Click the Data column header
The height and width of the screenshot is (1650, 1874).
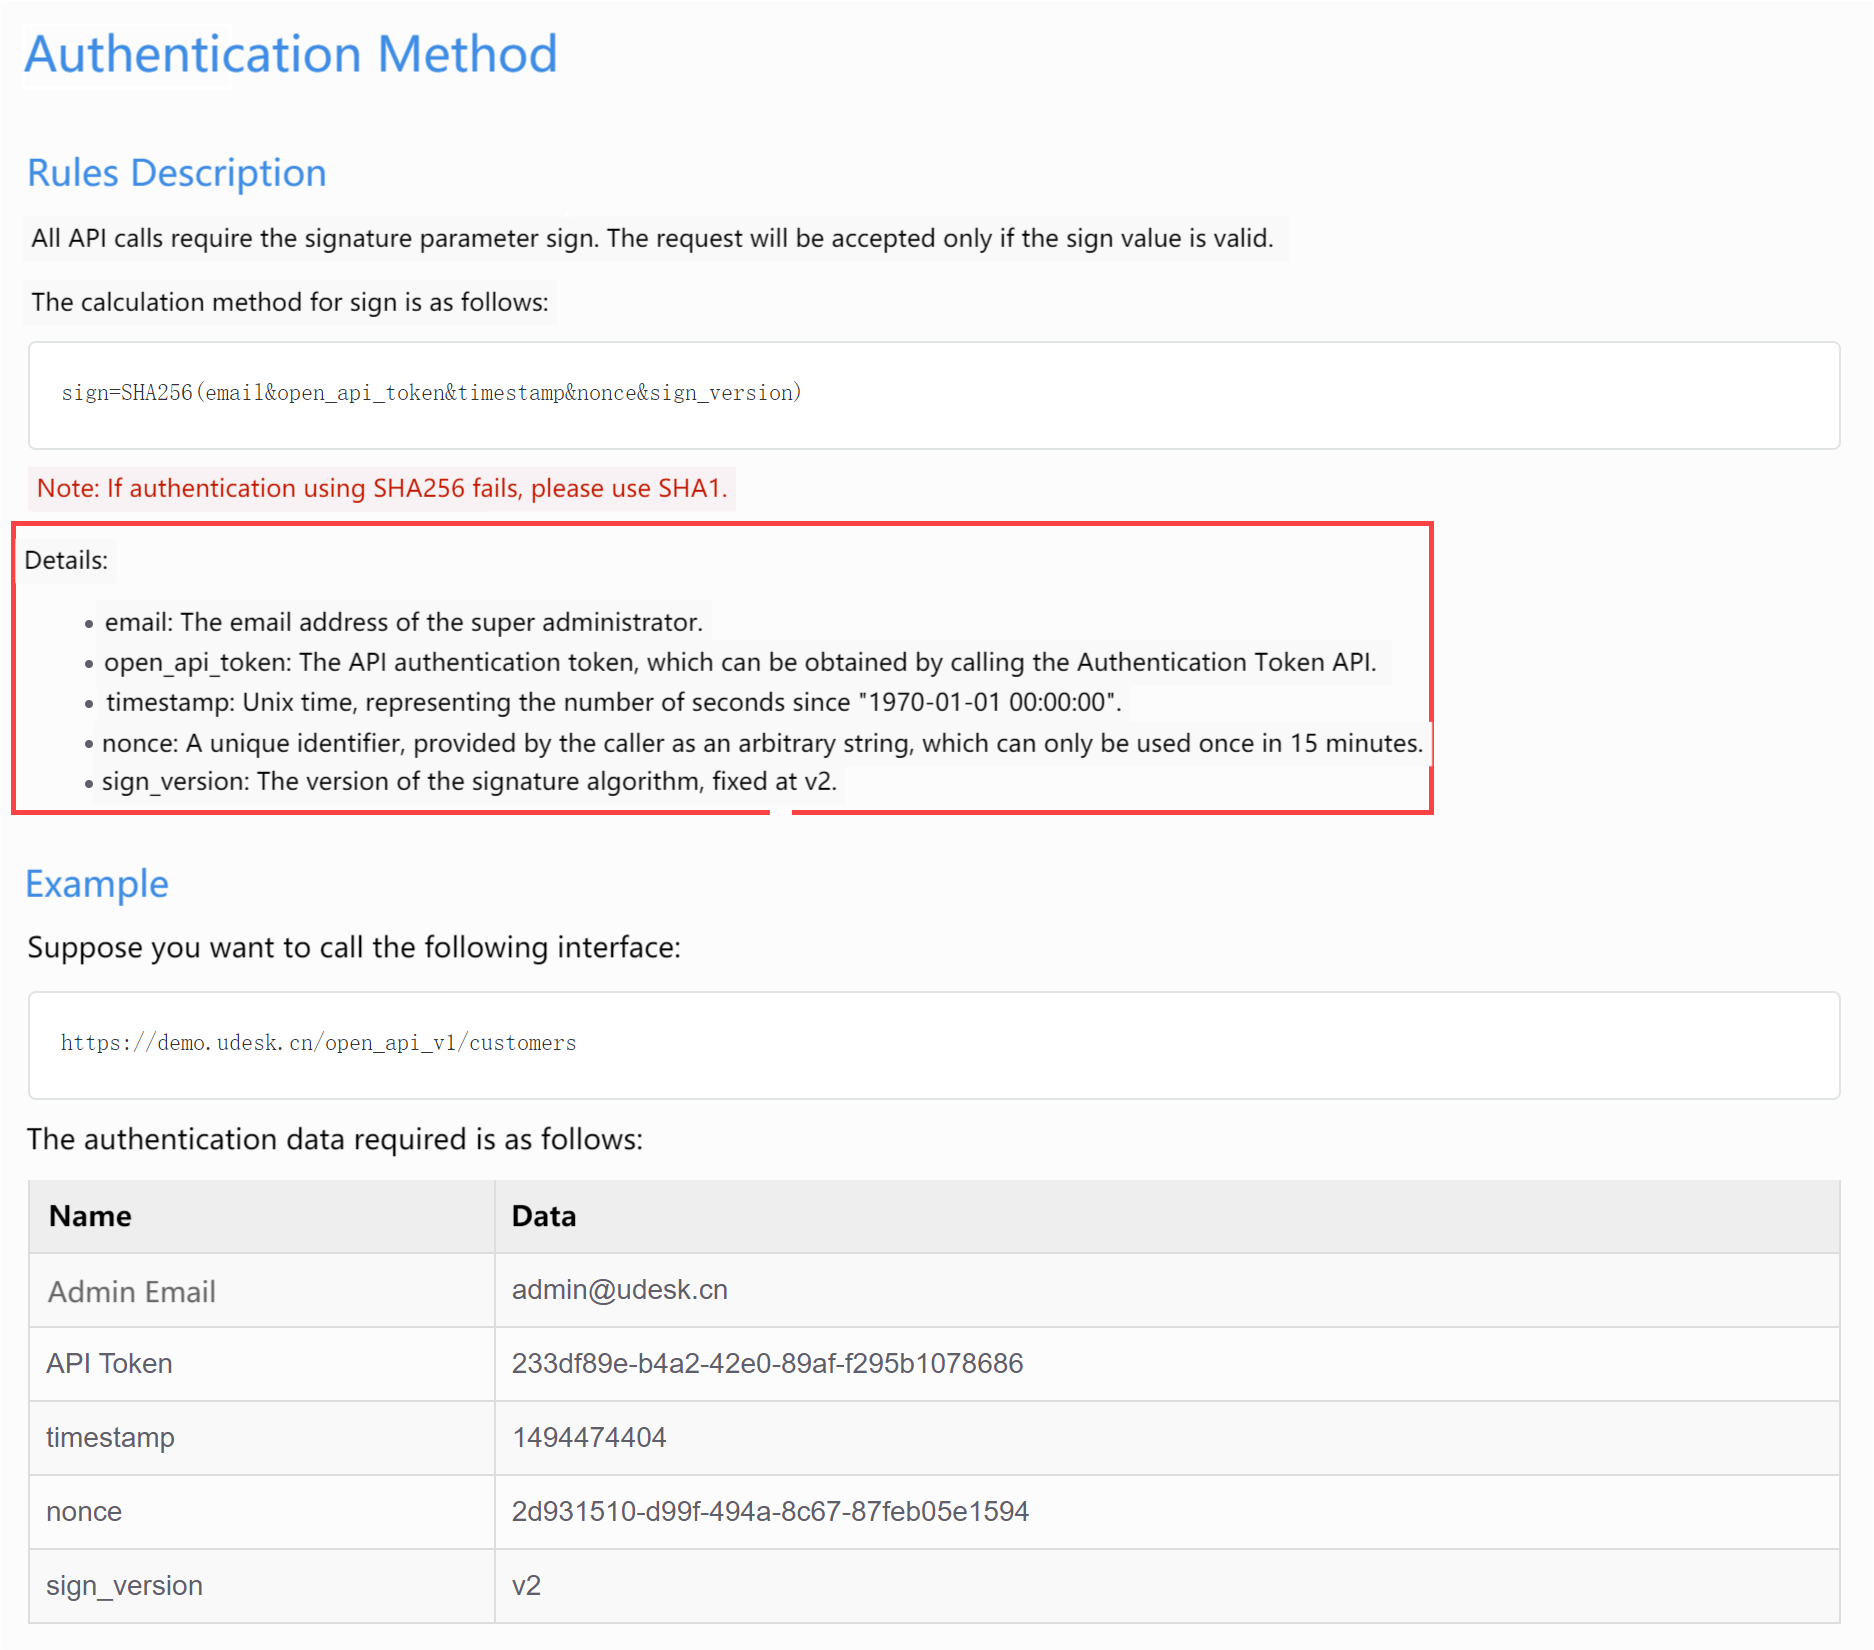(x=543, y=1216)
